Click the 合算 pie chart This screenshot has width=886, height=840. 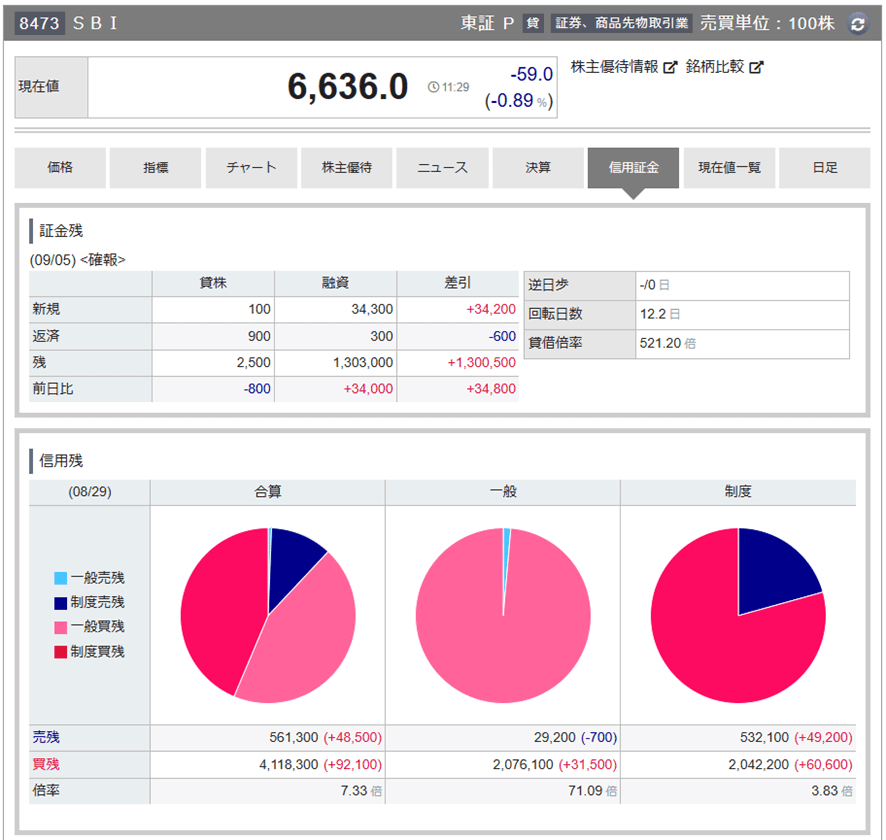[x=268, y=615]
